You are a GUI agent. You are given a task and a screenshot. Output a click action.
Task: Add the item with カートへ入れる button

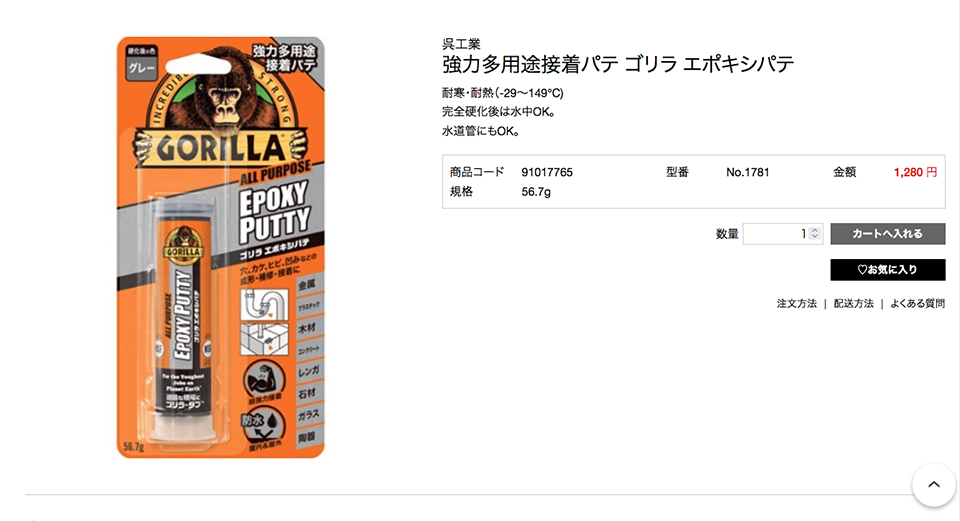click(888, 234)
